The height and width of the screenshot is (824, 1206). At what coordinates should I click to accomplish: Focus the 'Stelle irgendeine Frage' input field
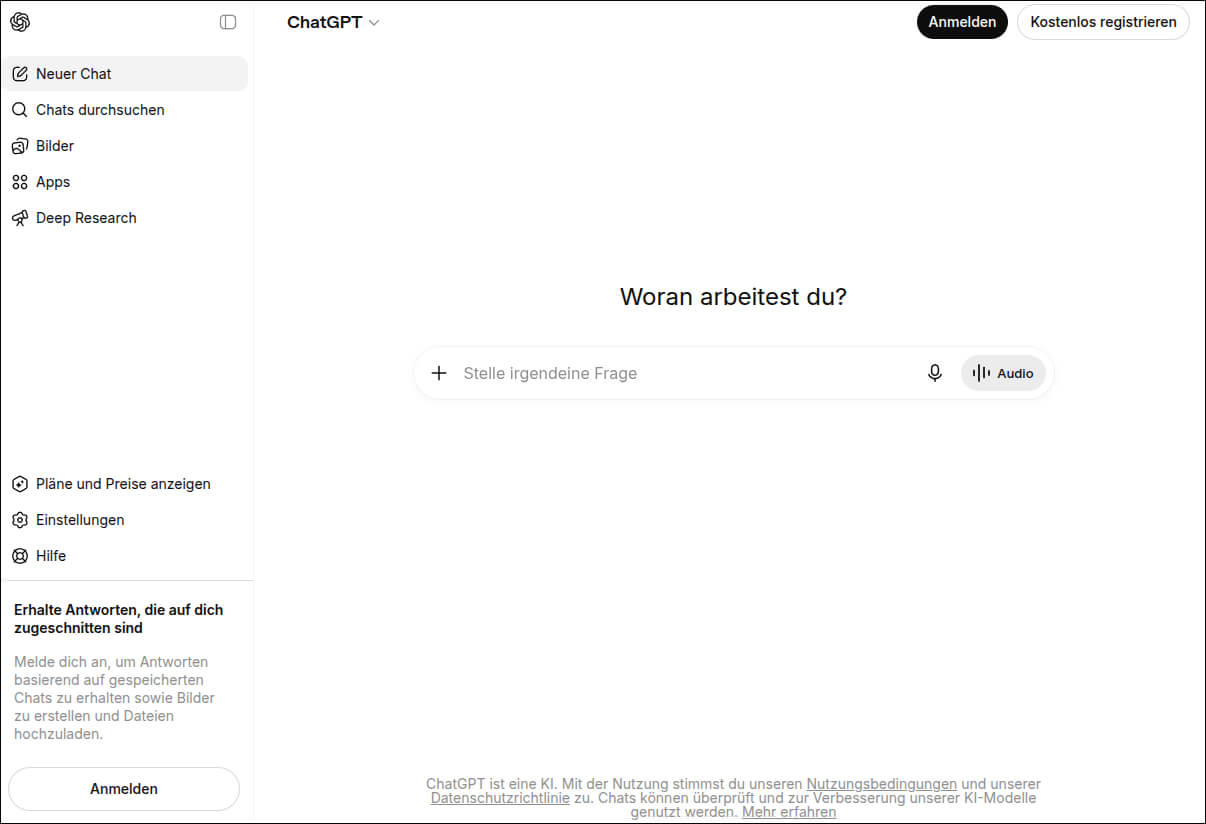tap(685, 373)
